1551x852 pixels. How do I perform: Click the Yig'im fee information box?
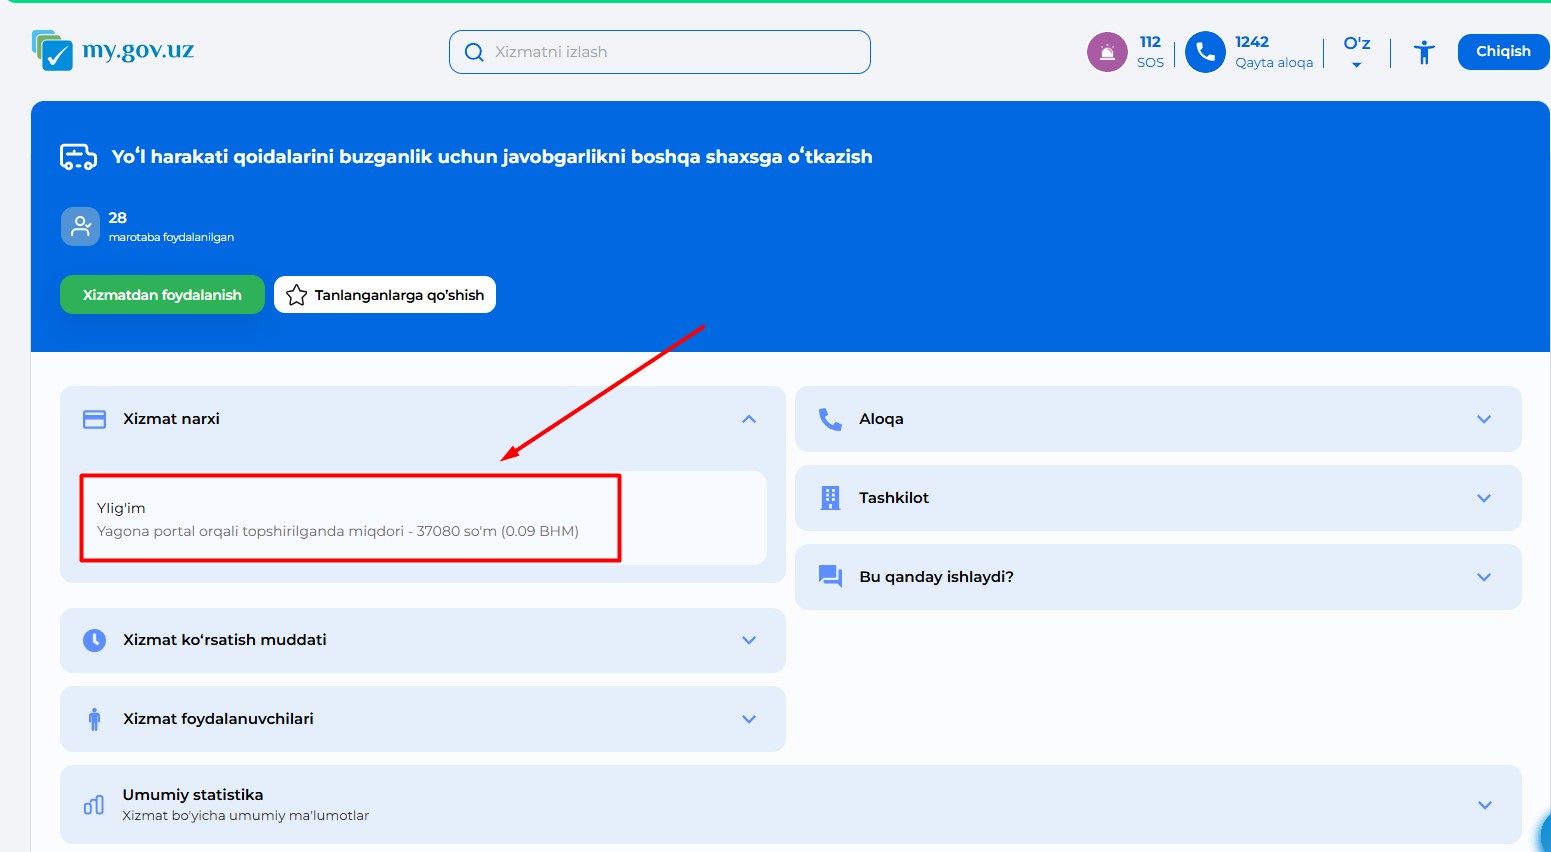point(350,519)
